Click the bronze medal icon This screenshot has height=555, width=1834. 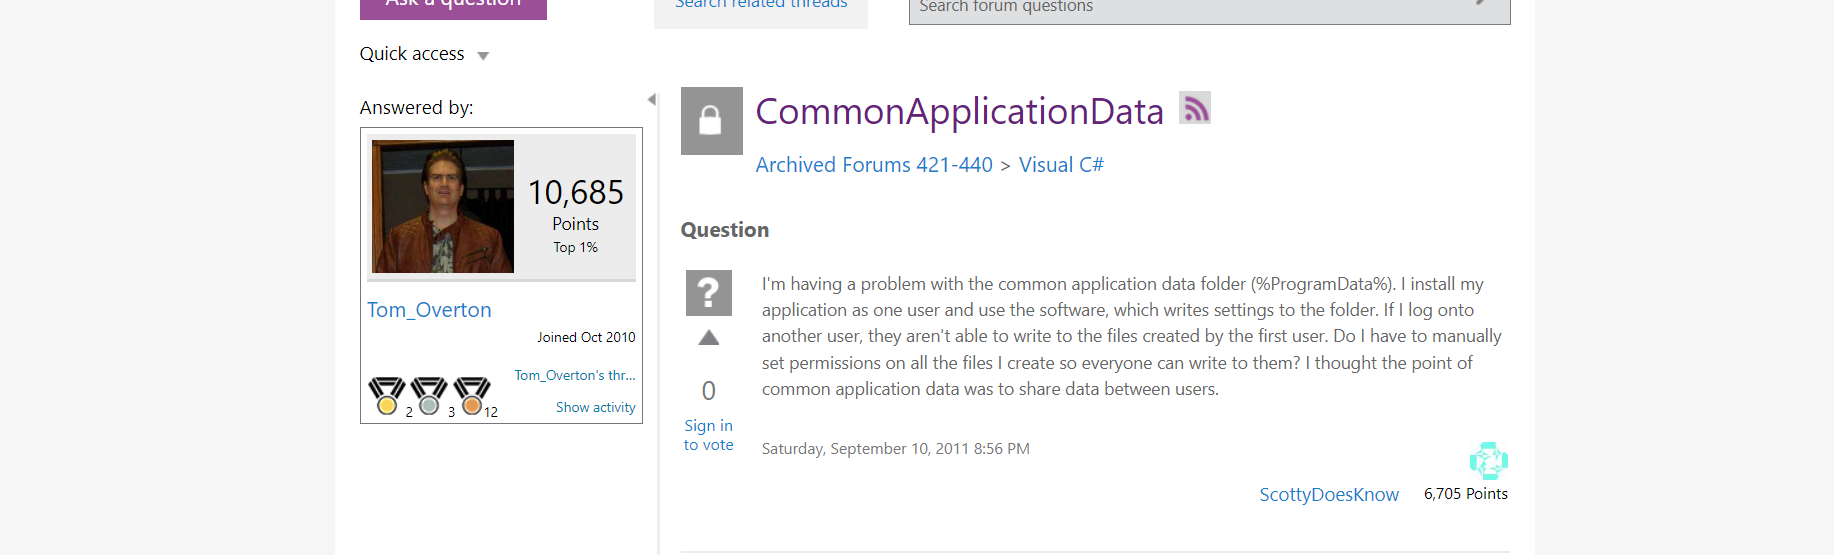pos(472,396)
